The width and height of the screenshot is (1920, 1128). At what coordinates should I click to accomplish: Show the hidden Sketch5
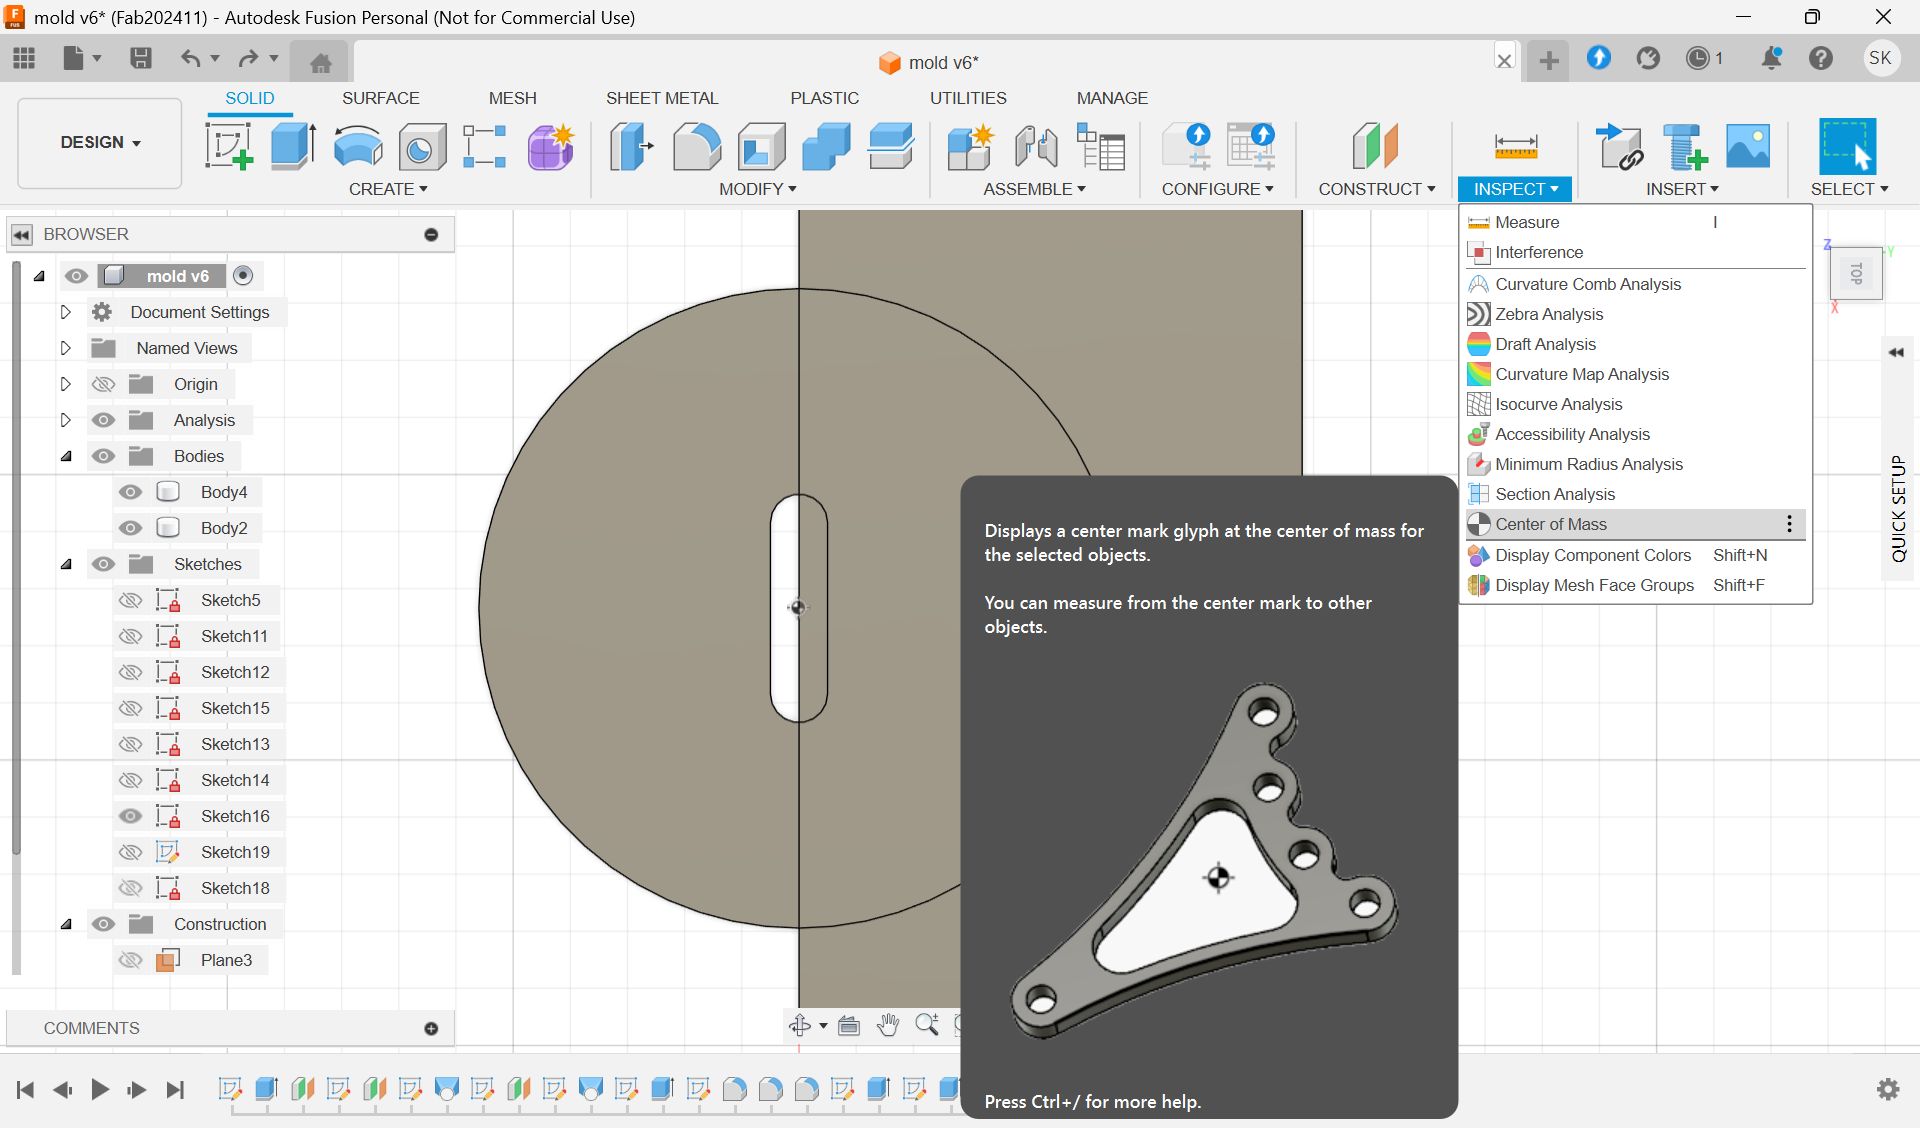pyautogui.click(x=130, y=600)
